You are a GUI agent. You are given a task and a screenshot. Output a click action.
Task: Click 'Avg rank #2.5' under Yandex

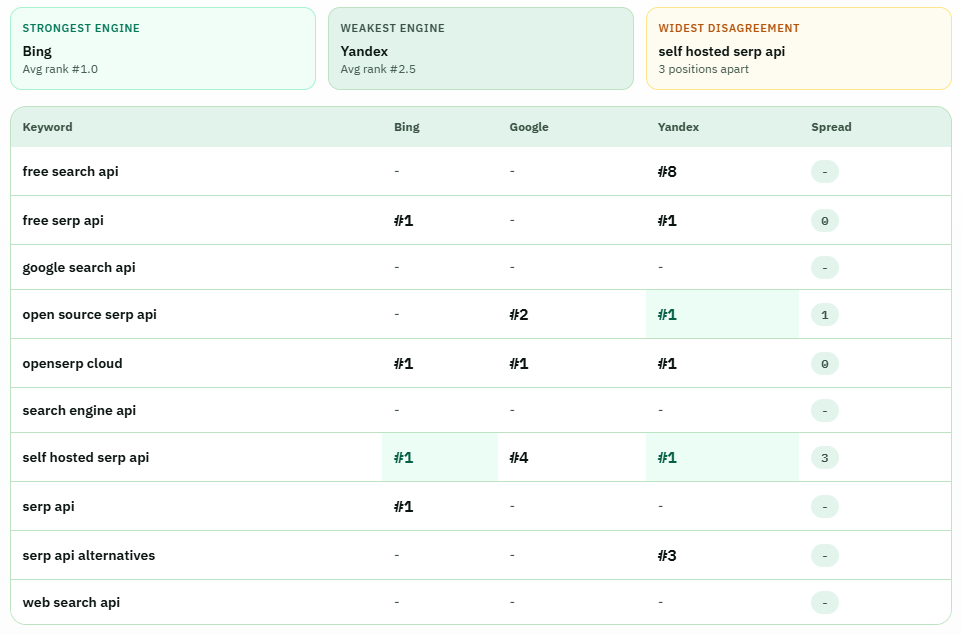(378, 69)
